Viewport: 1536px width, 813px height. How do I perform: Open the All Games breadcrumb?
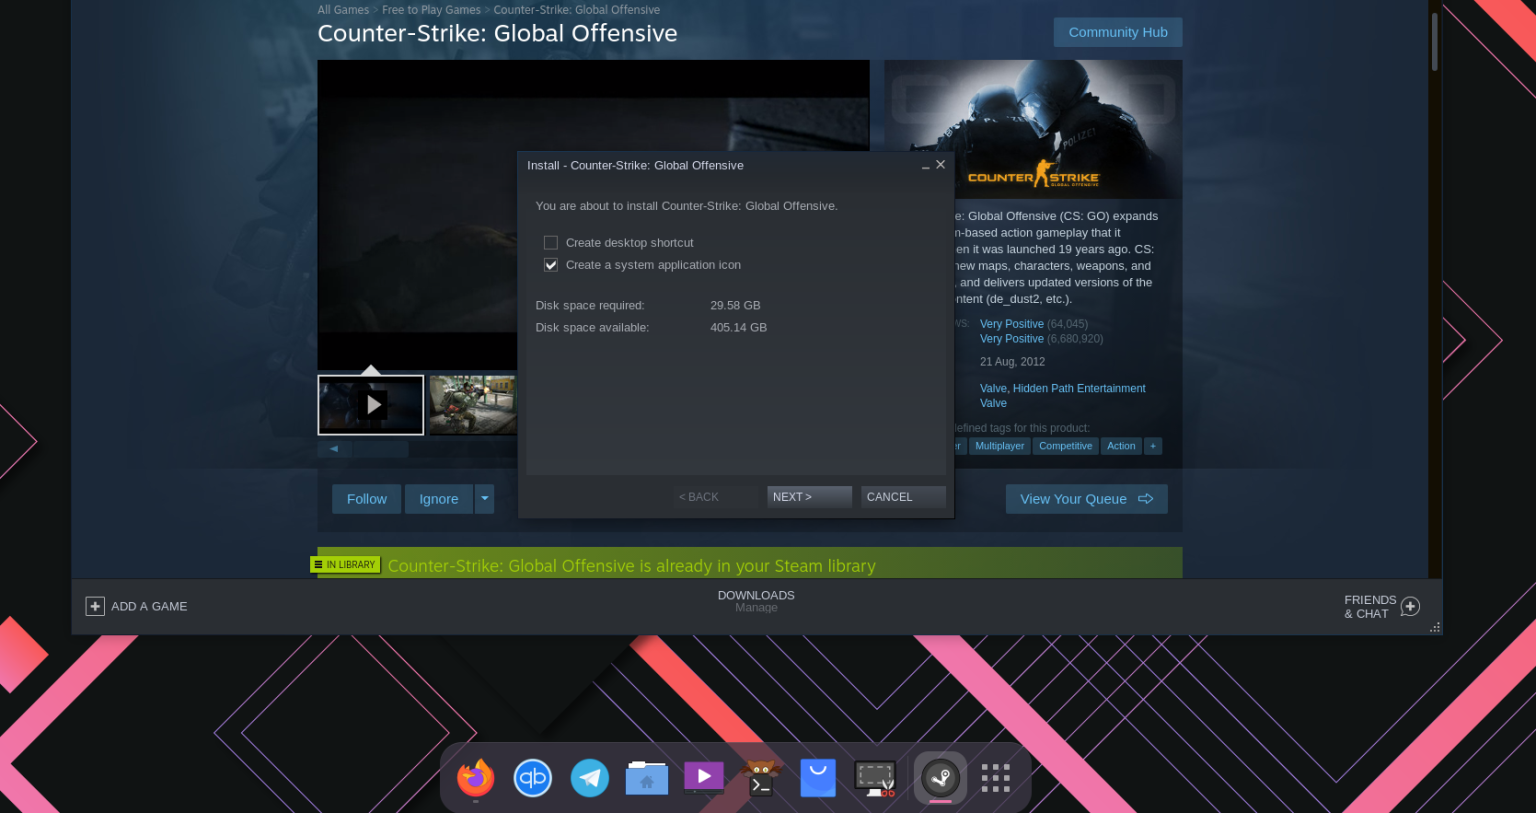click(x=343, y=9)
